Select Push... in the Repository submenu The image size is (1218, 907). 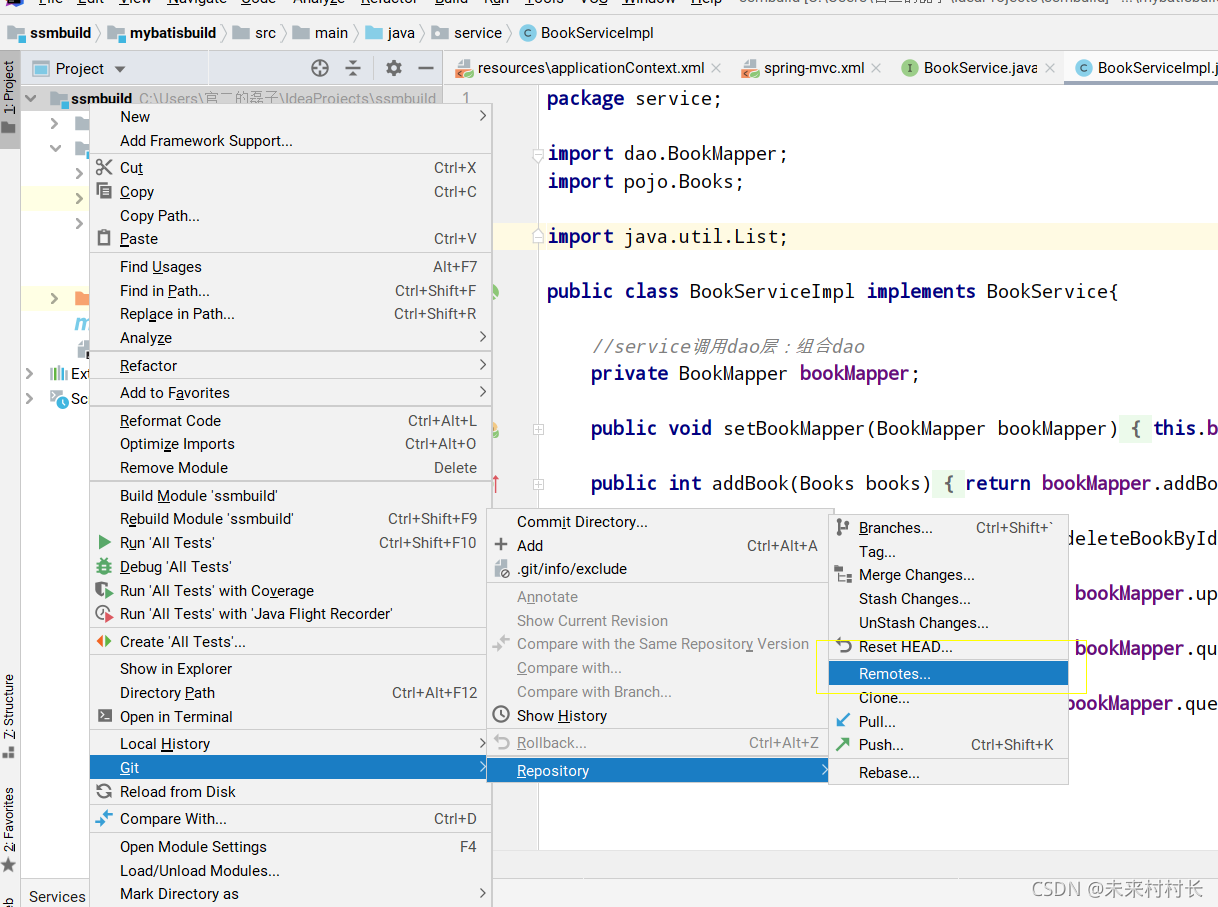pos(949,745)
